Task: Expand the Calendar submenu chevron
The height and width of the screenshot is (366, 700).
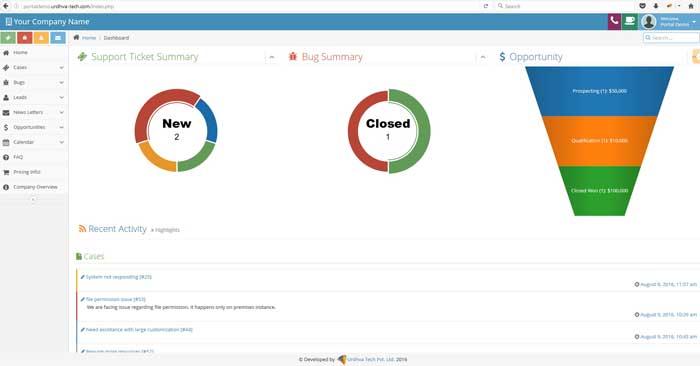Action: pyautogui.click(x=61, y=142)
